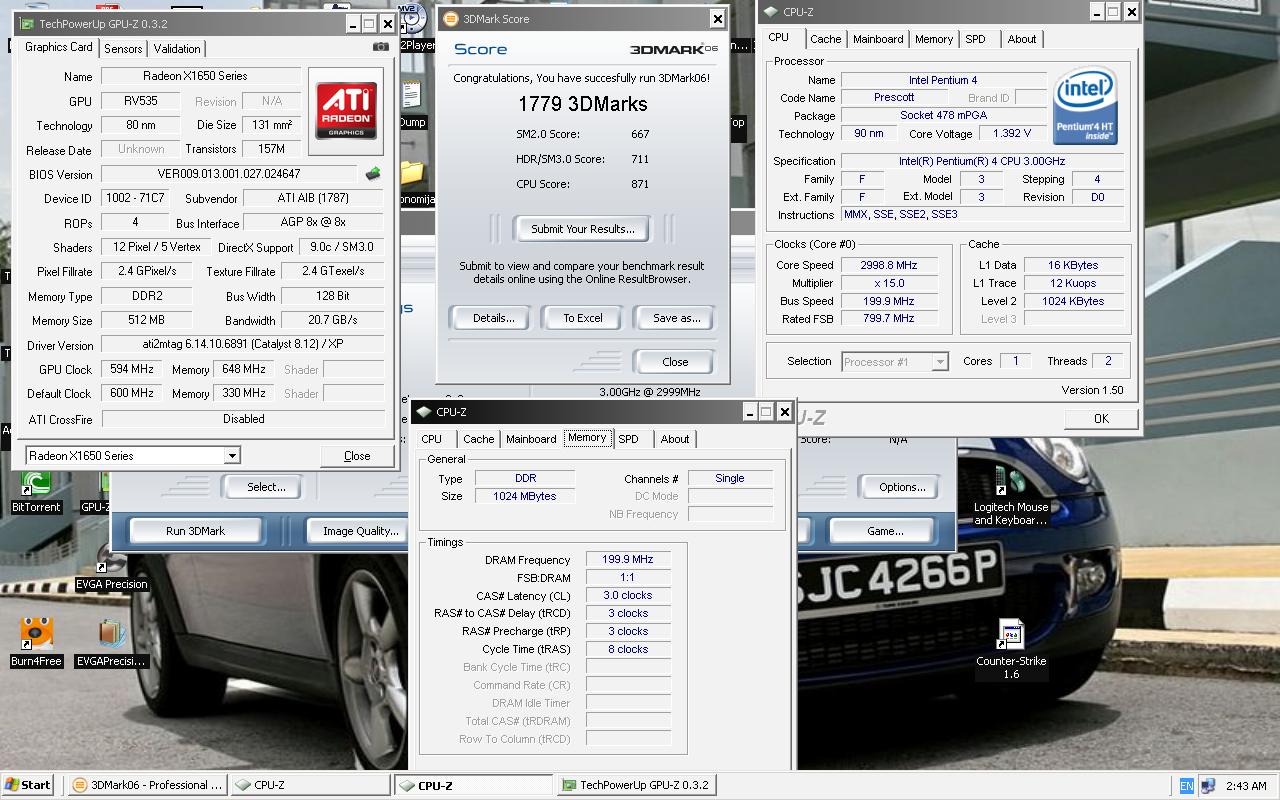This screenshot has height=800, width=1280.
Task: Export the score with To Excel button
Action: 582,318
